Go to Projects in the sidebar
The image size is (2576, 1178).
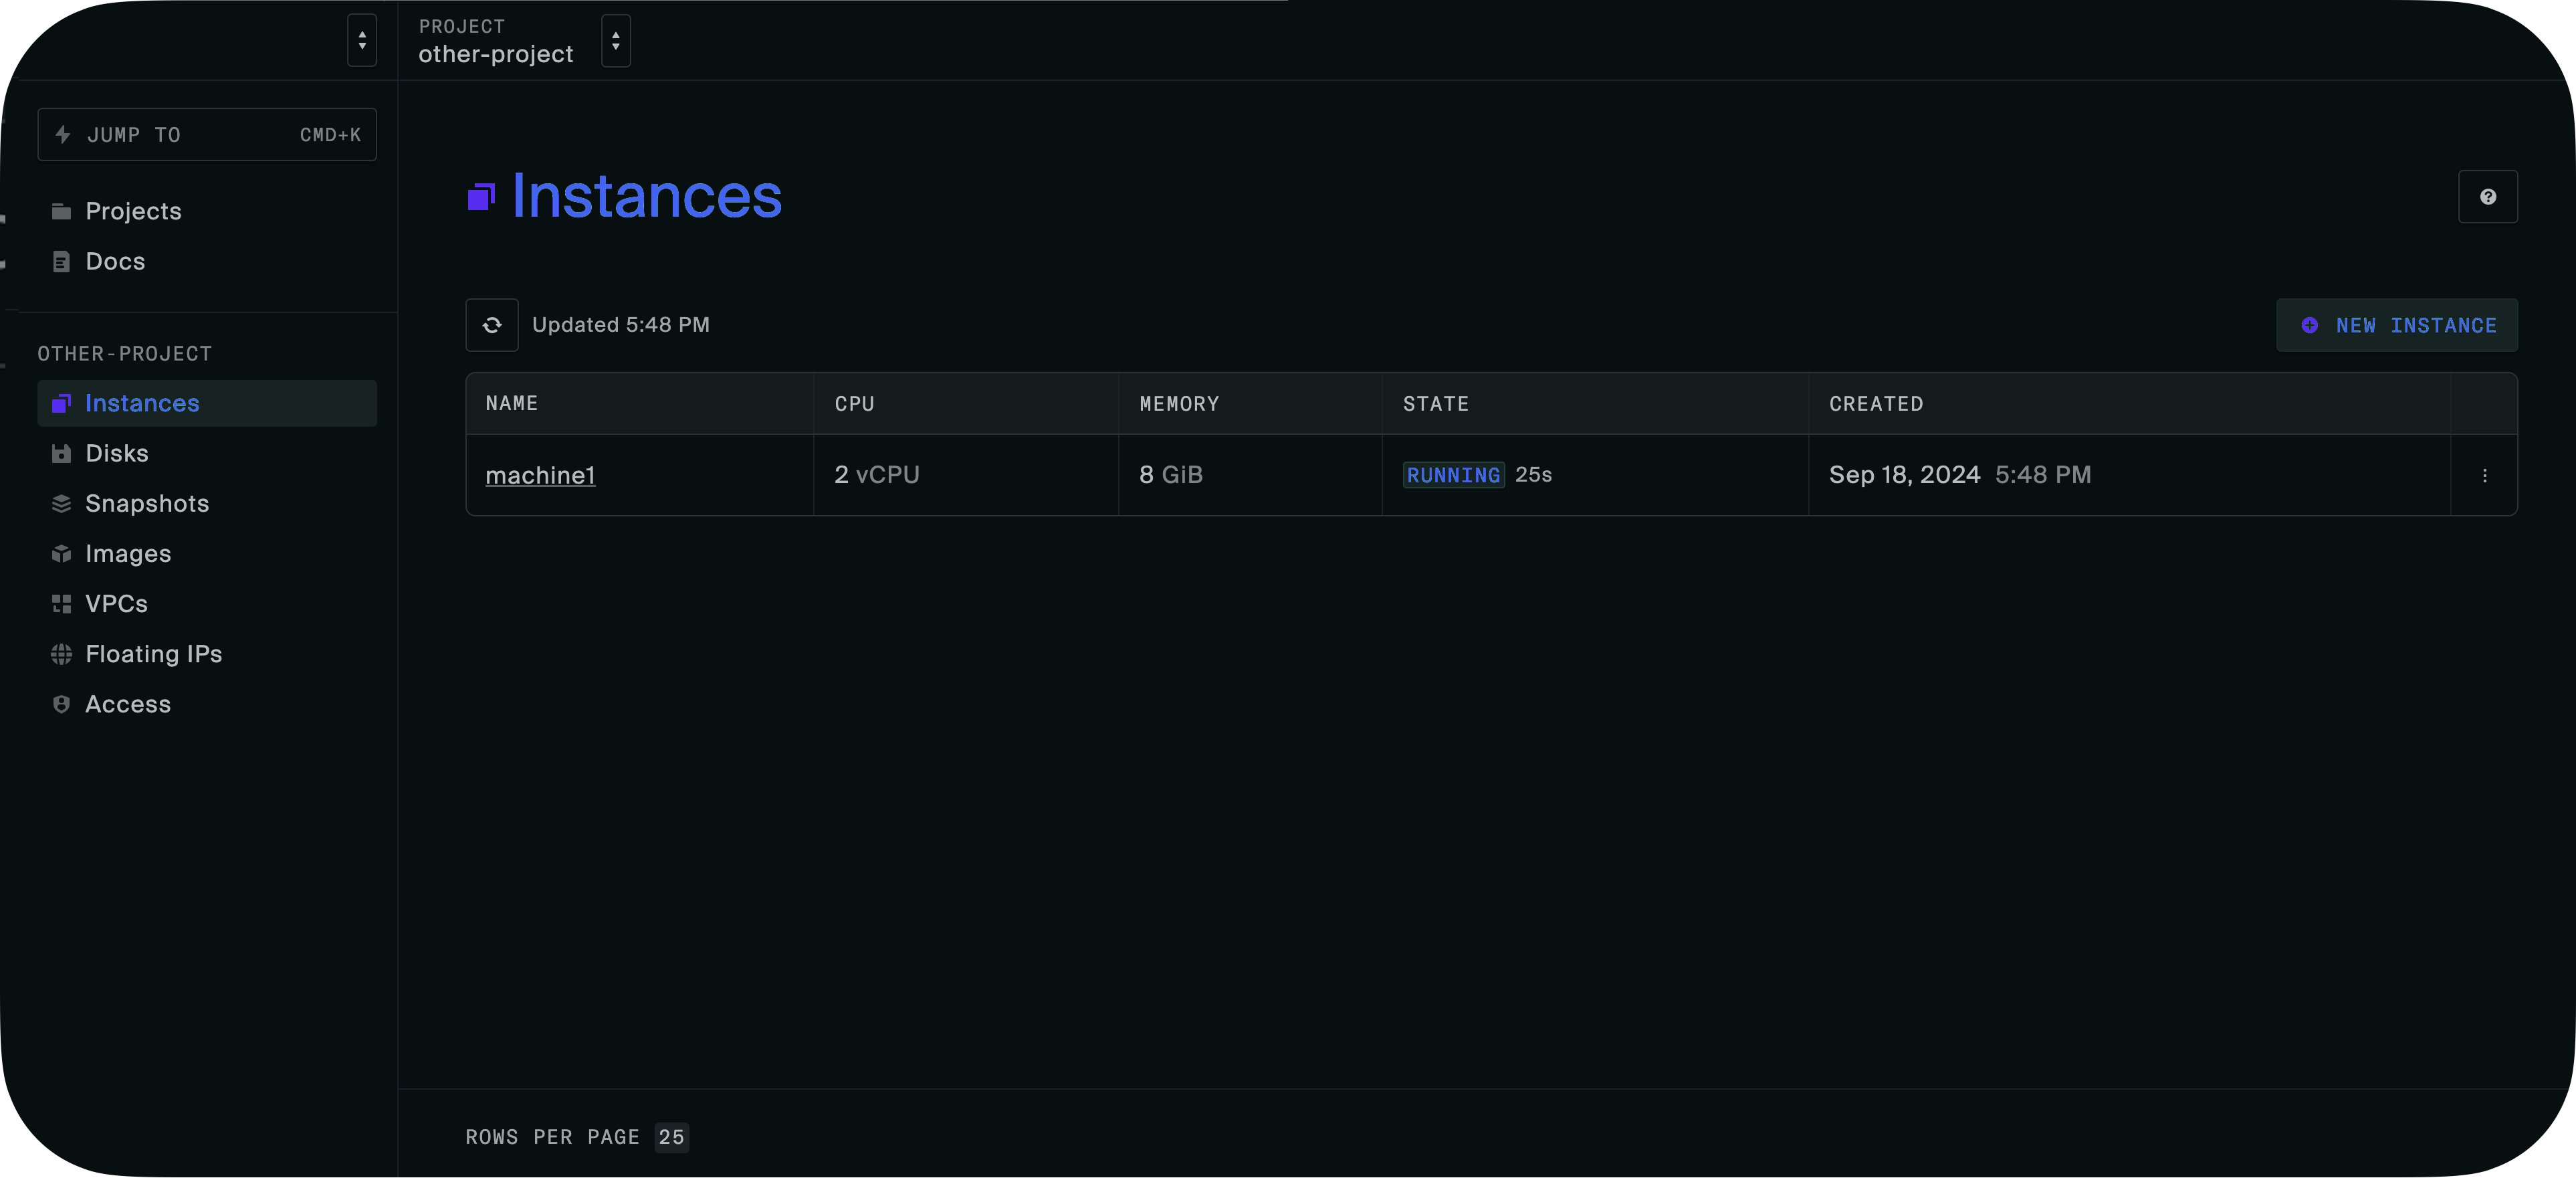[133, 211]
